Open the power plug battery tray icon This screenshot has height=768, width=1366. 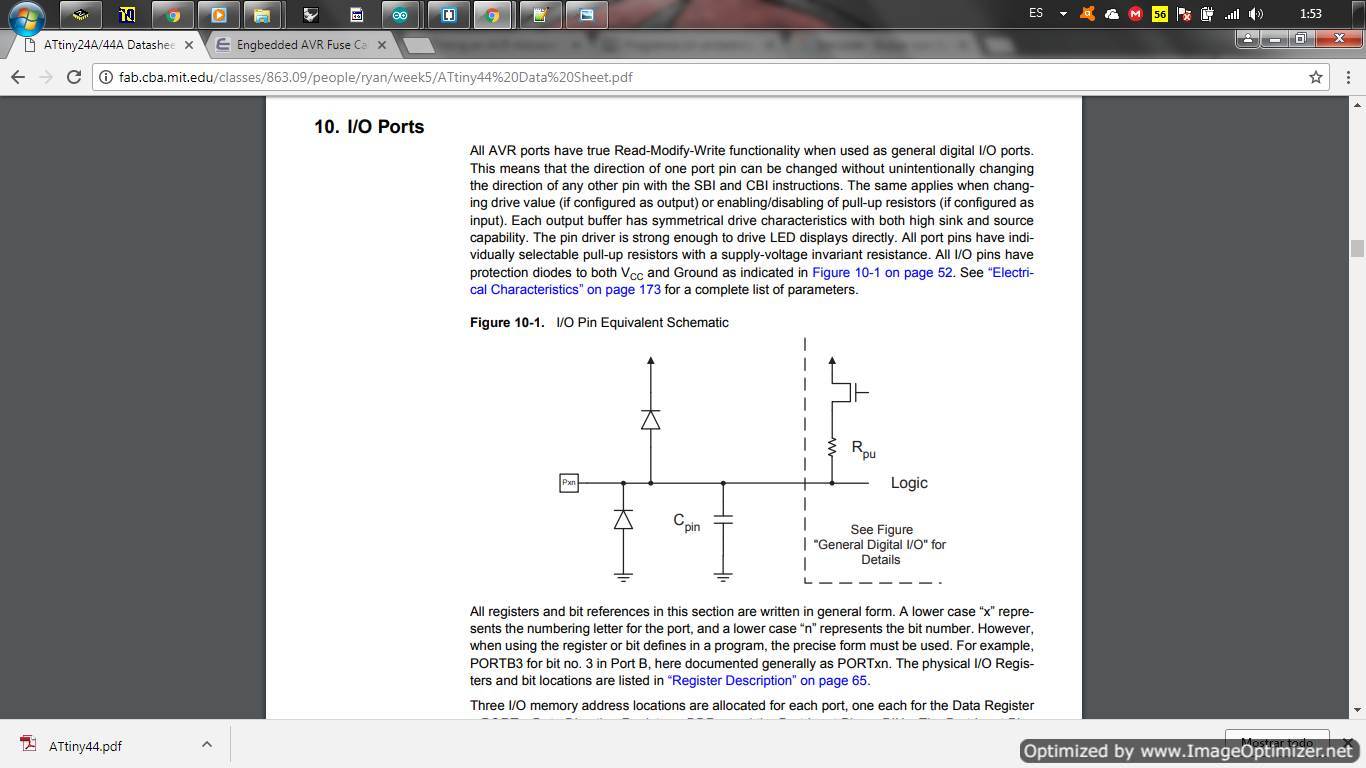click(1208, 14)
